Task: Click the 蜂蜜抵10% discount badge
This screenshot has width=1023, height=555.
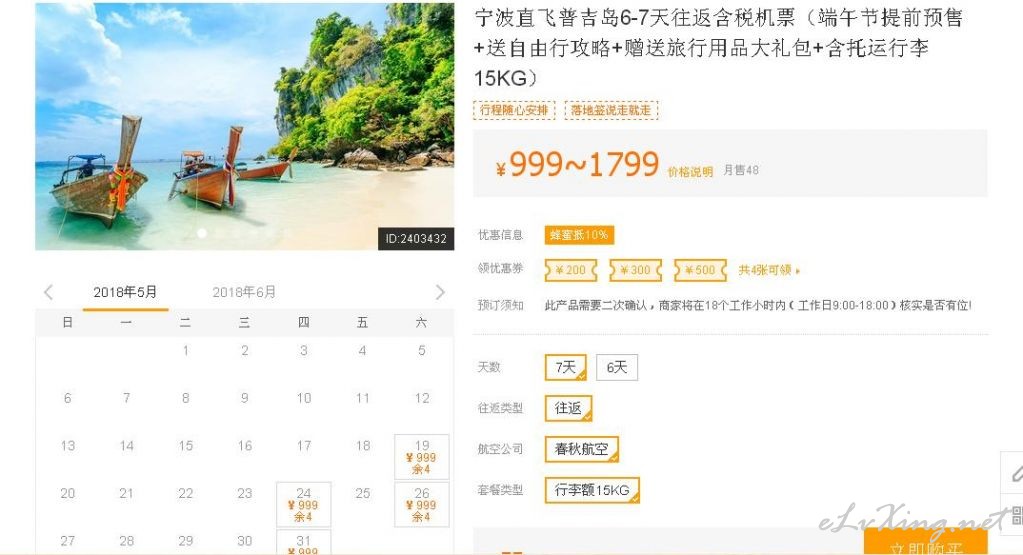Action: (x=579, y=235)
